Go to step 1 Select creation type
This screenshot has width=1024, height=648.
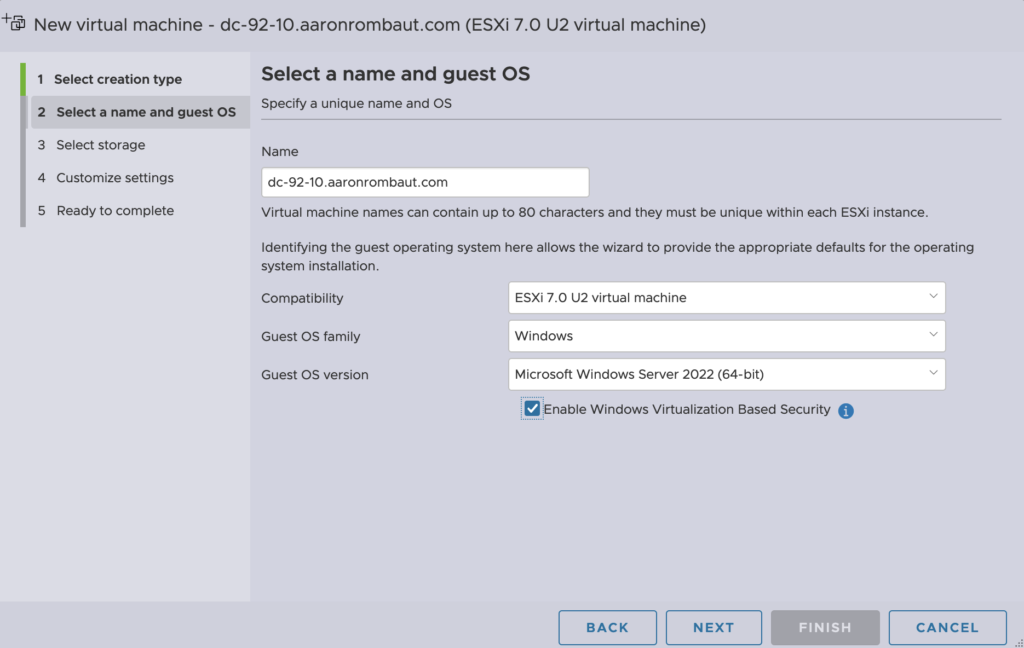pos(117,79)
